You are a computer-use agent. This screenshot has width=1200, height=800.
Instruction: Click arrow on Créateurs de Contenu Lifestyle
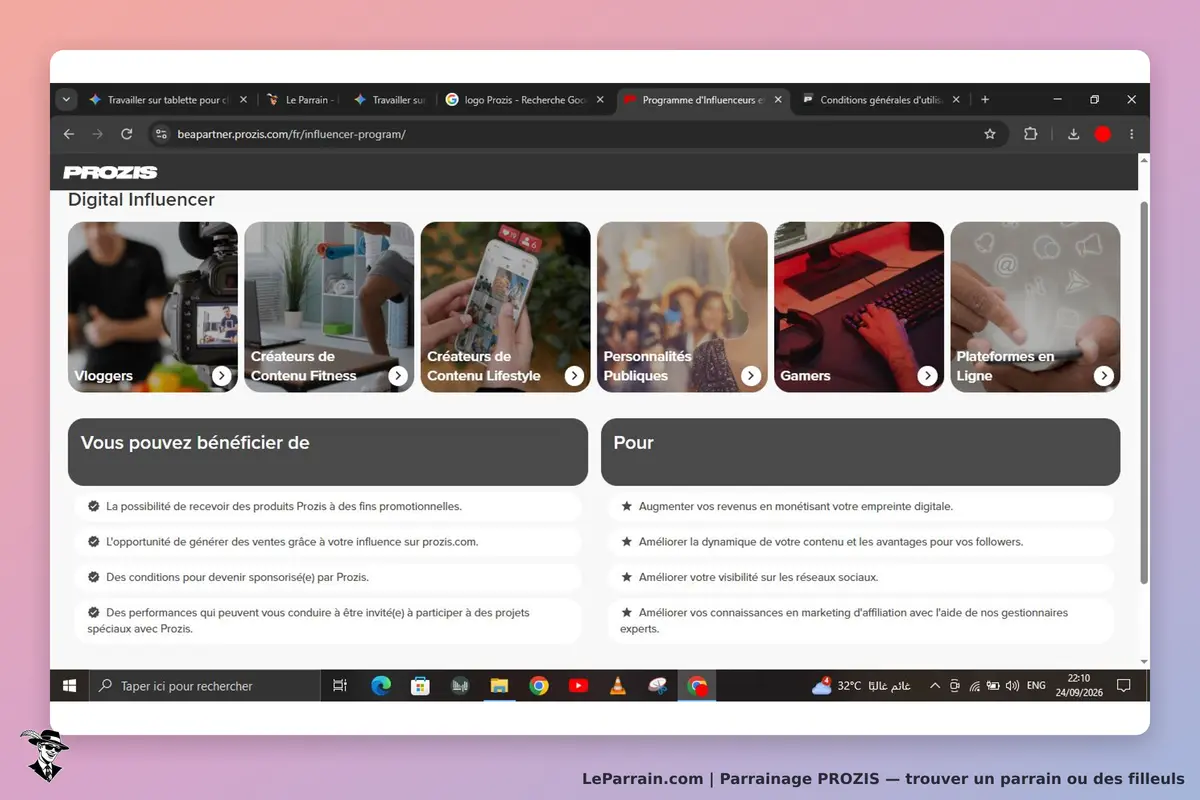coord(574,376)
